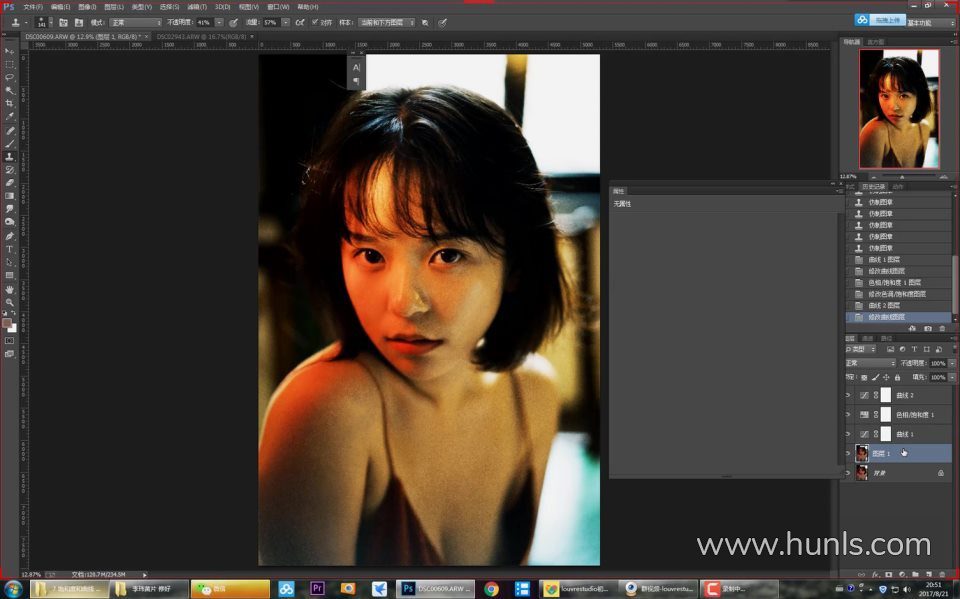Open layer blend mode dropdown in Layers panel
The height and width of the screenshot is (599, 960).
coord(871,363)
